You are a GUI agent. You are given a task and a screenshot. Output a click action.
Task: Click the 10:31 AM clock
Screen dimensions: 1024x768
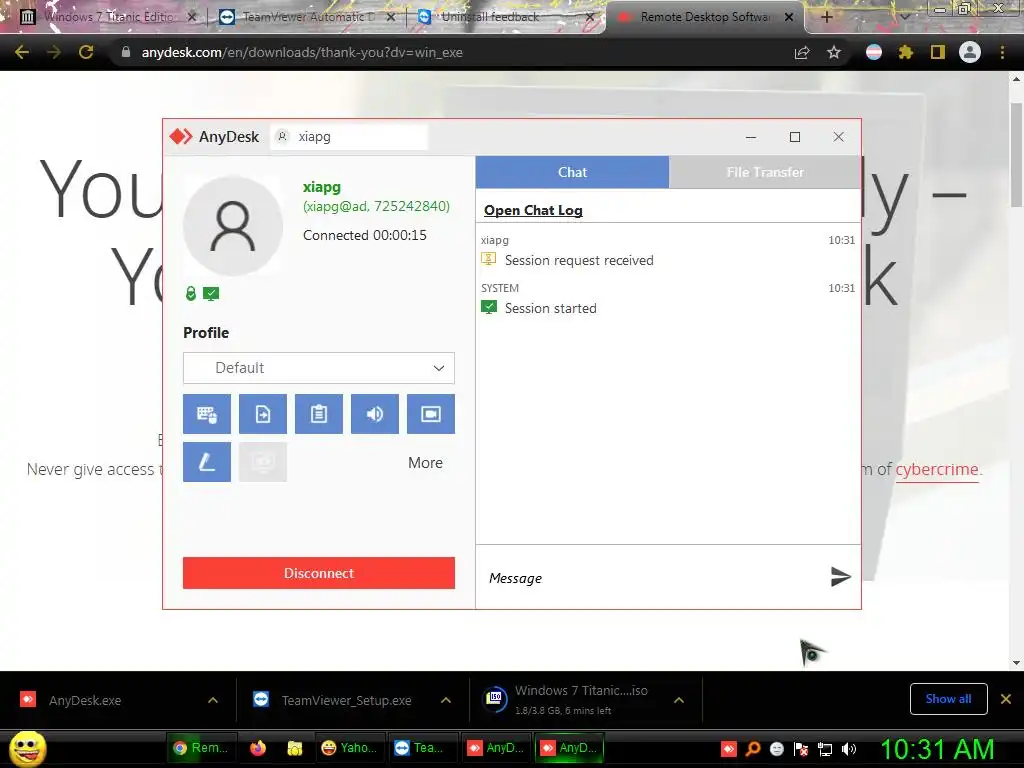click(x=937, y=748)
